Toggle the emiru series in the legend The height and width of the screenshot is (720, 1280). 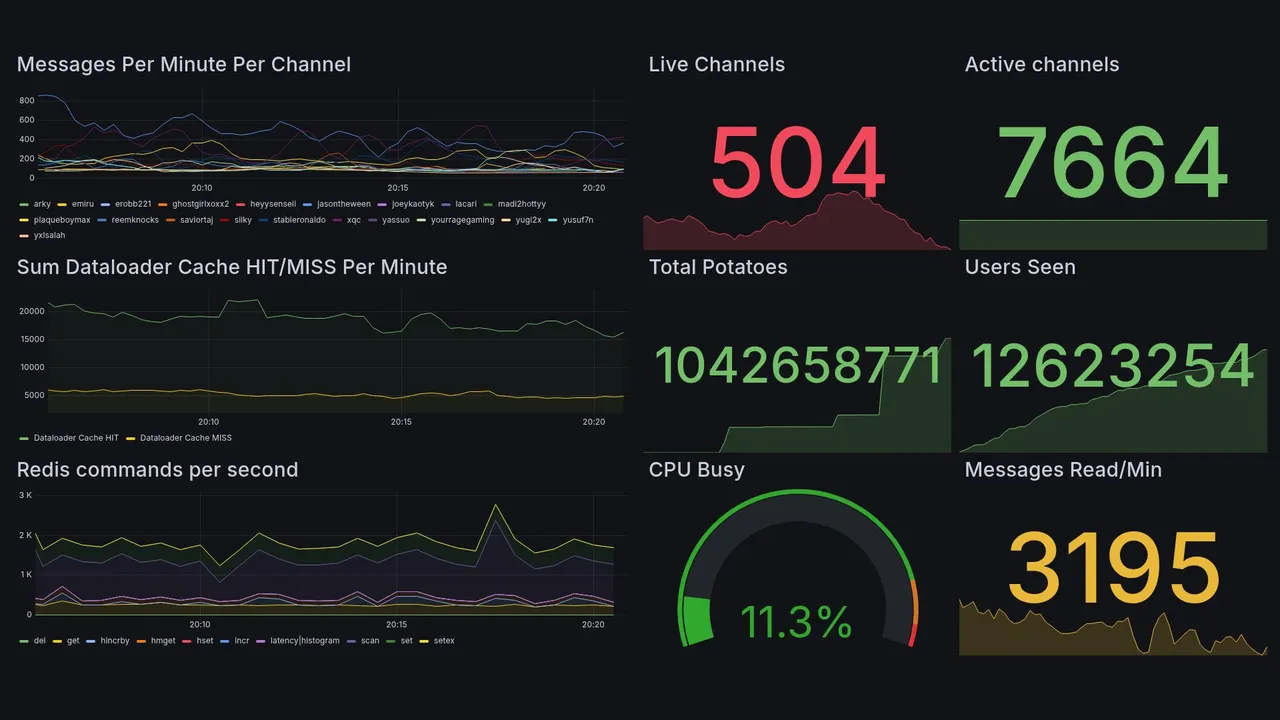75,204
